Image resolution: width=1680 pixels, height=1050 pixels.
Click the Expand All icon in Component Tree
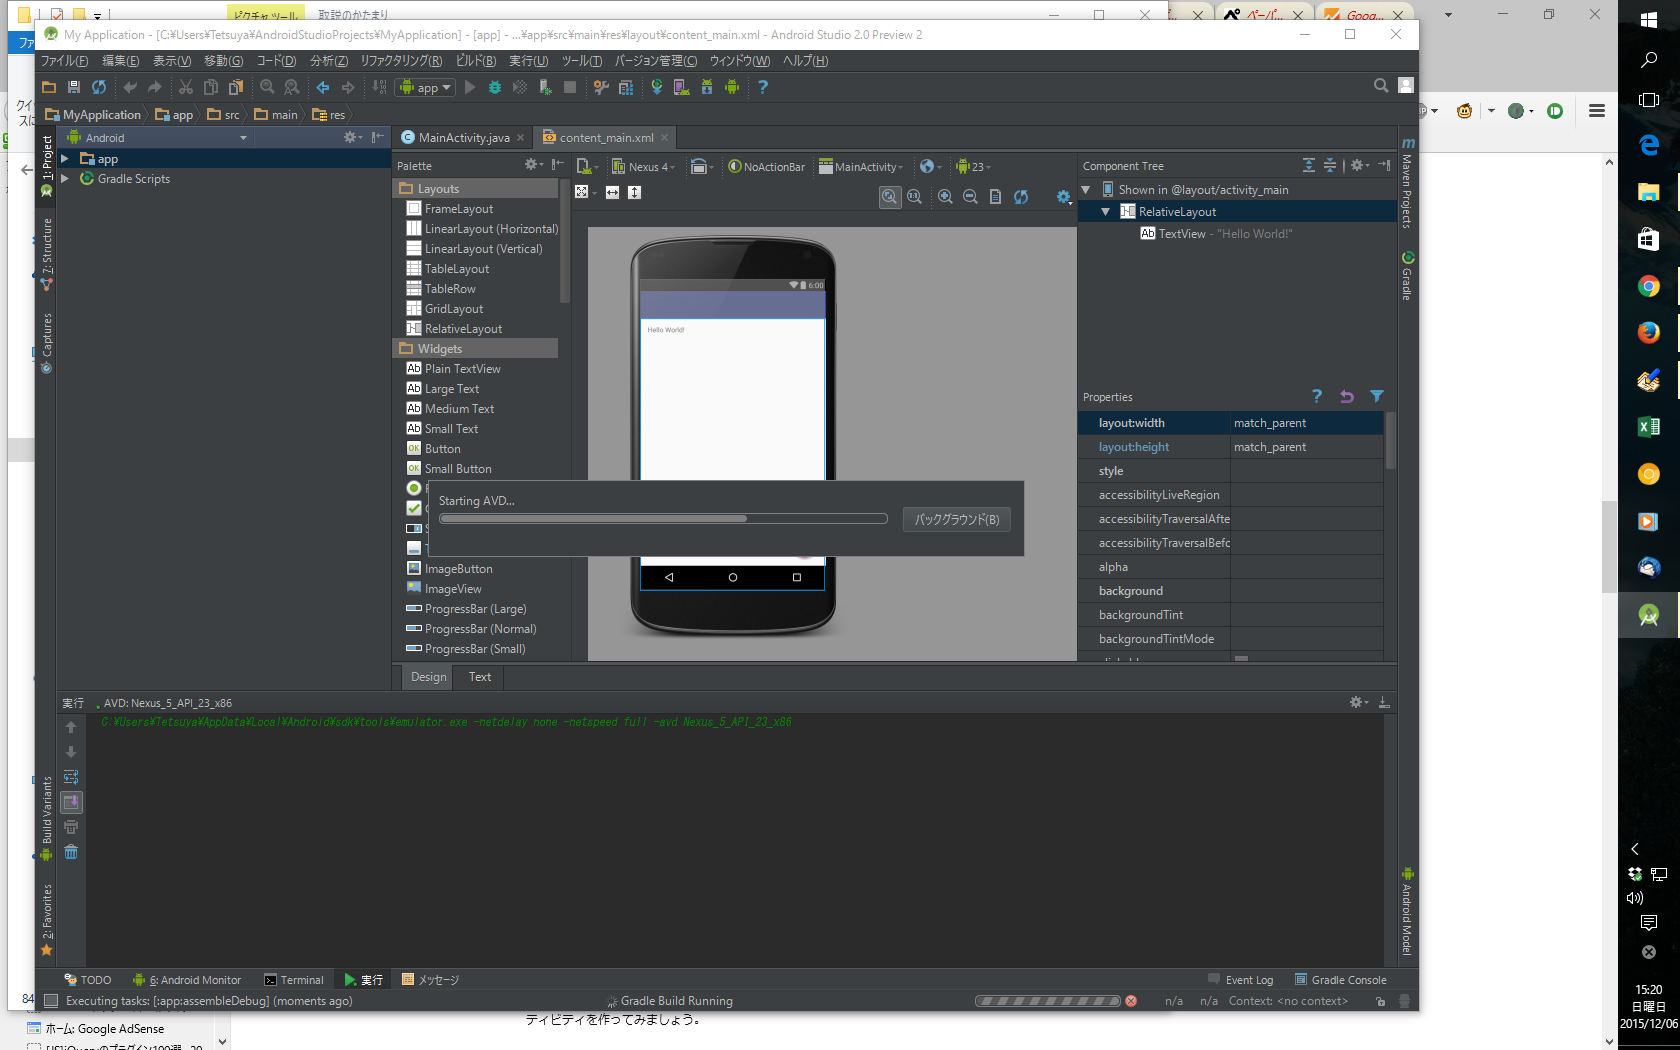(x=1309, y=166)
